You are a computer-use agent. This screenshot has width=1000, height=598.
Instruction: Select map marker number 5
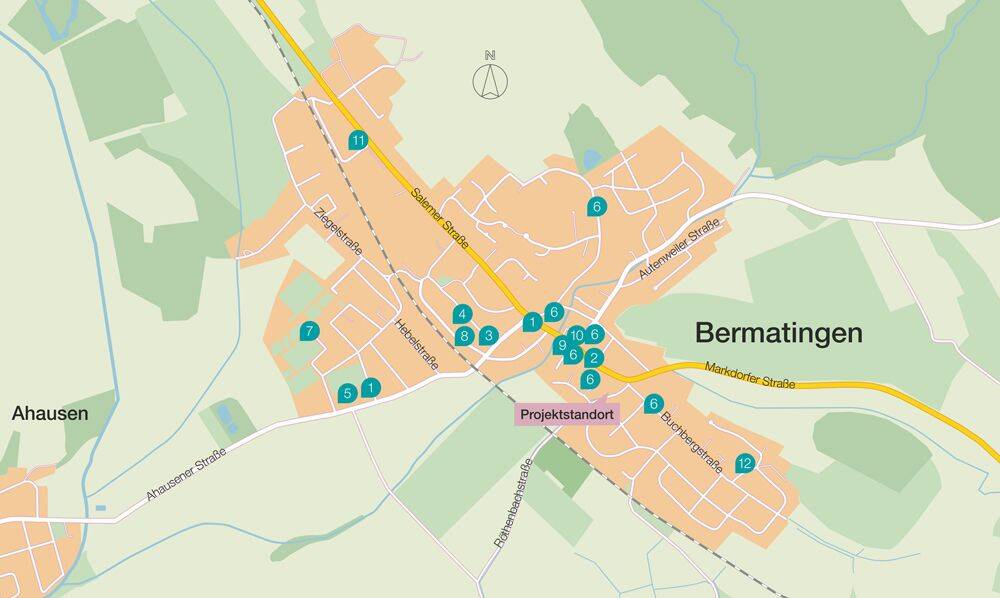[x=348, y=393]
